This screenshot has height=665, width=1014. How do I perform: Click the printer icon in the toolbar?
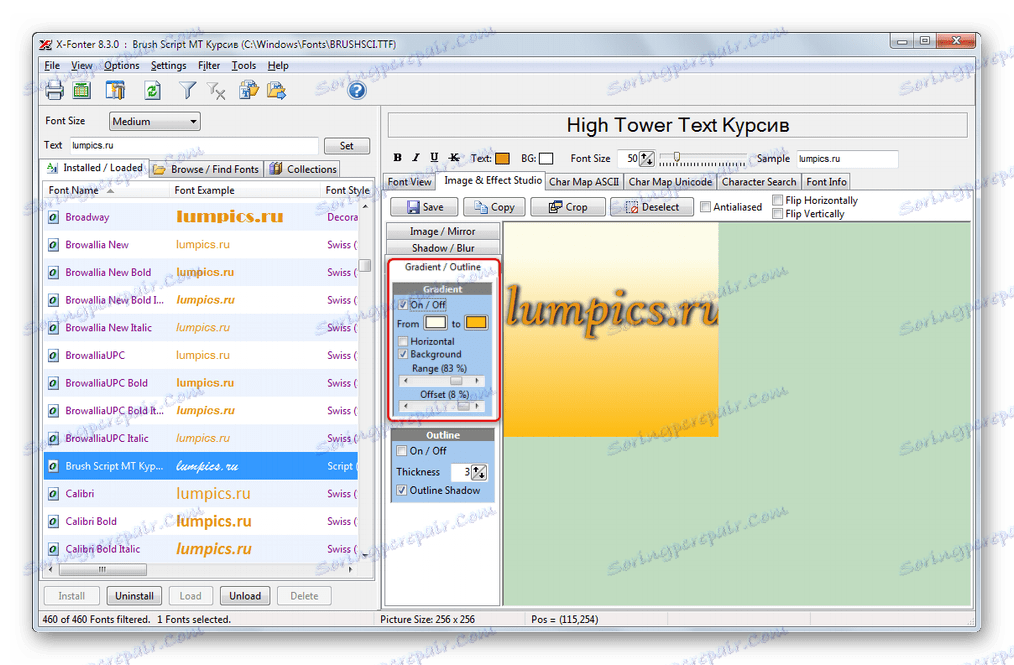tap(54, 91)
